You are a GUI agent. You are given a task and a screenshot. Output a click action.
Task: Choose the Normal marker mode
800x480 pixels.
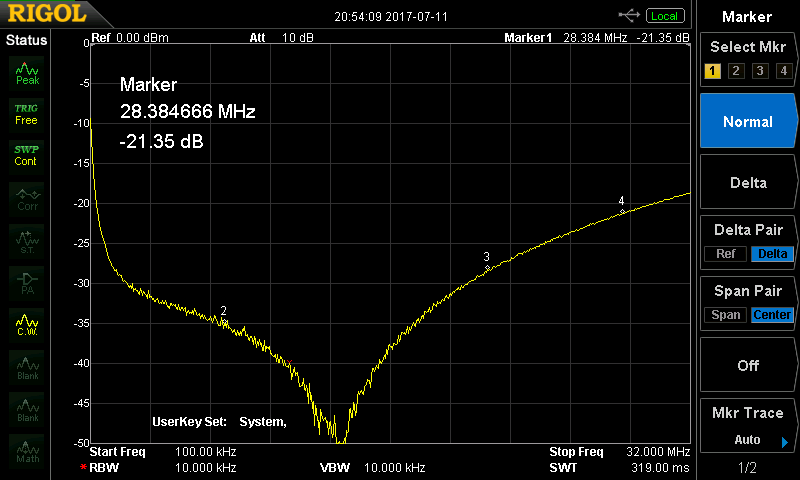pos(747,122)
